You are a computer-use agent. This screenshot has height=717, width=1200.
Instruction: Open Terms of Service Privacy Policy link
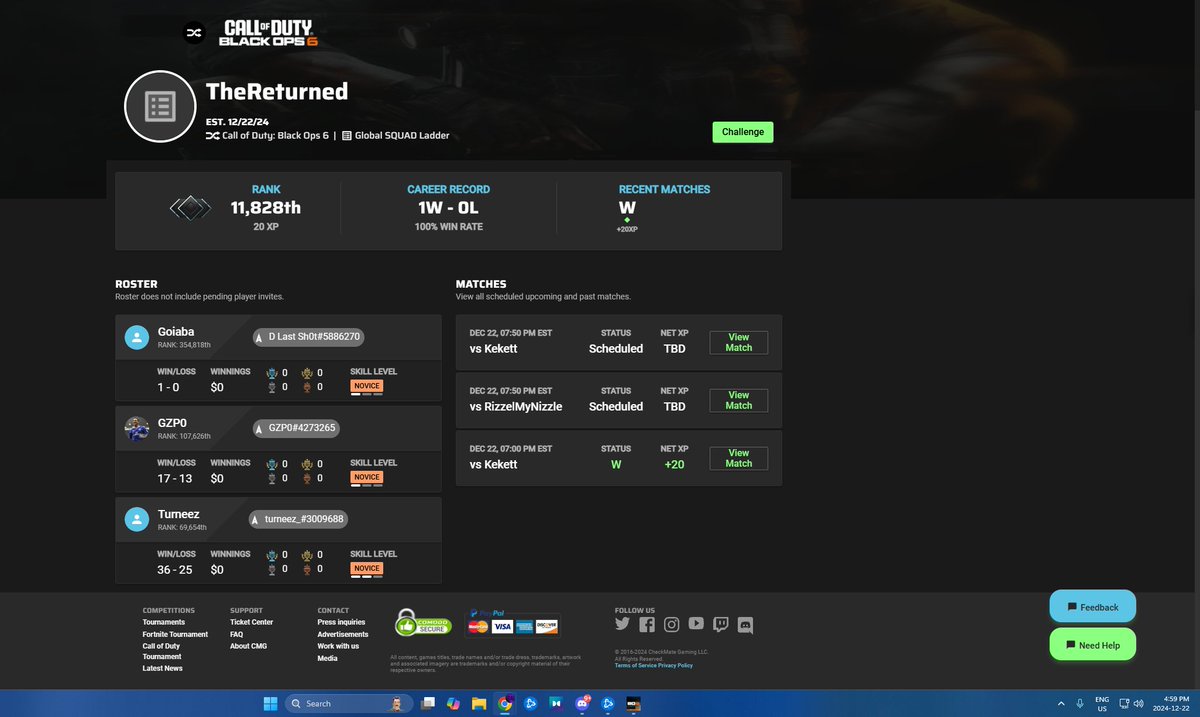(653, 665)
